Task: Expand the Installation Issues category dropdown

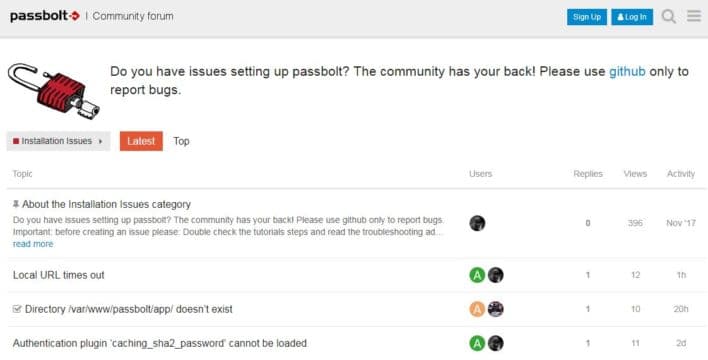Action: click(58, 141)
